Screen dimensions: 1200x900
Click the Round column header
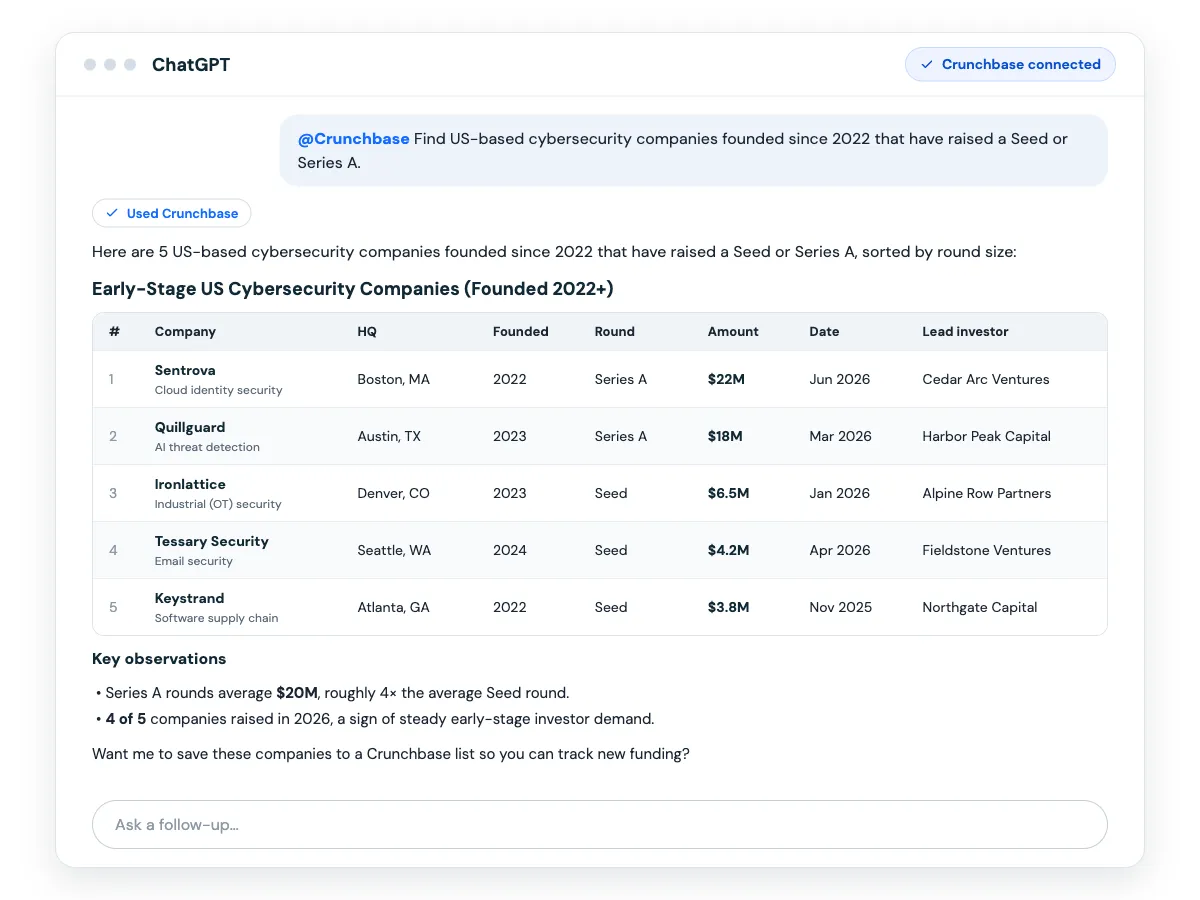615,331
